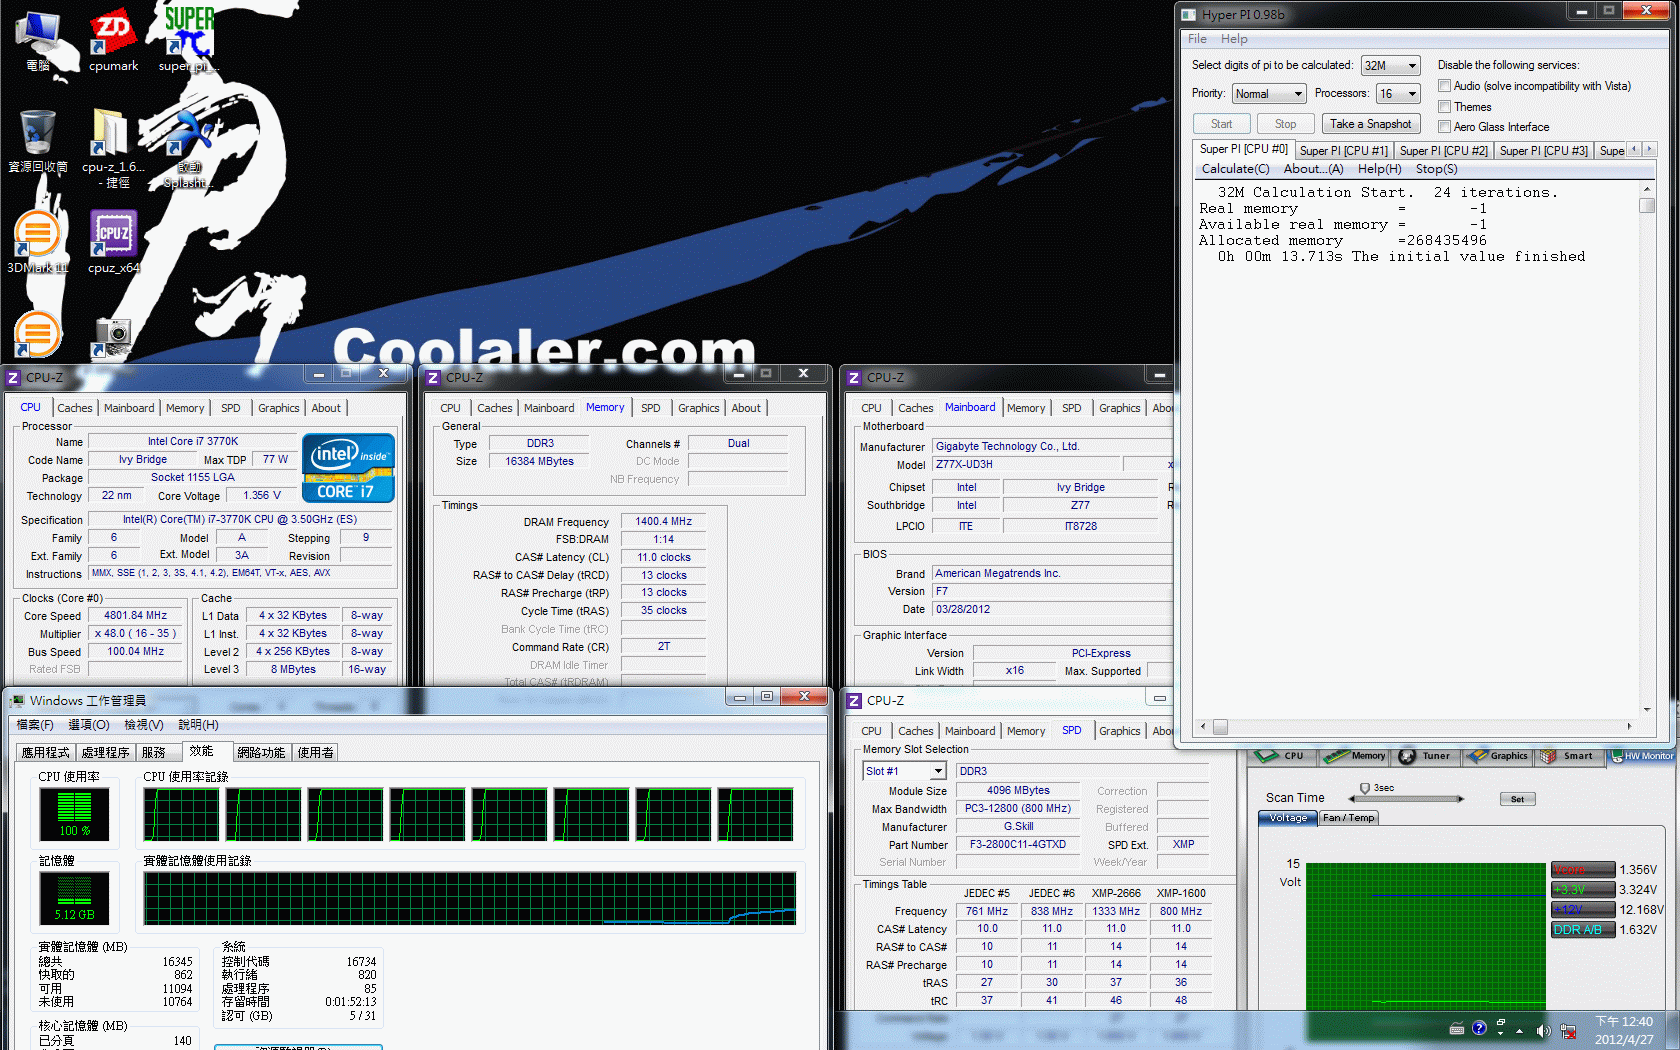
Task: Switch to Super PI [CPU #2] tab
Action: pyautogui.click(x=1443, y=151)
